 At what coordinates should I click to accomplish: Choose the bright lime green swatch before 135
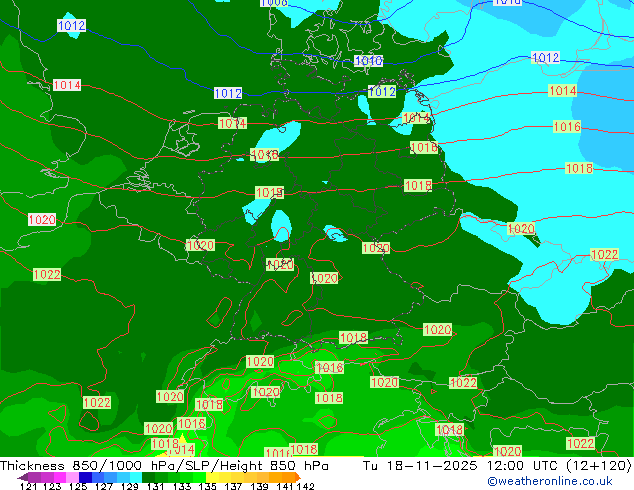click(x=199, y=477)
